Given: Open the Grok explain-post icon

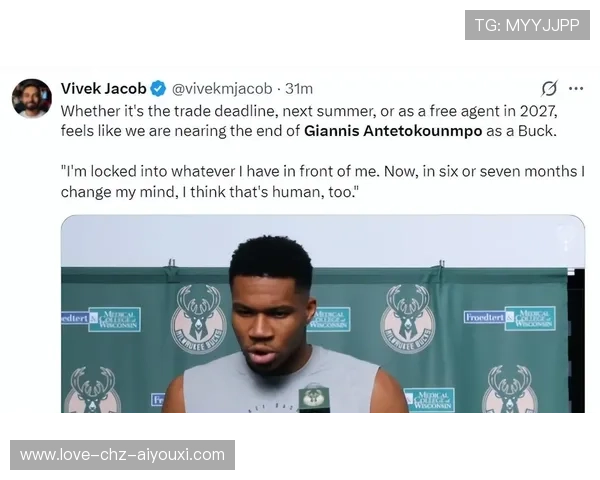Looking at the screenshot, I should click(549, 88).
